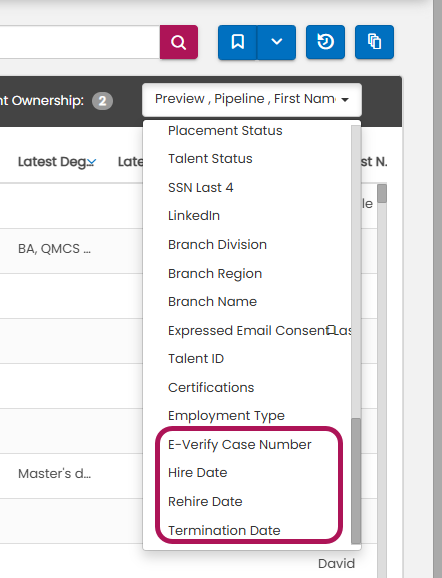Choose Branch Name option

click(x=212, y=302)
